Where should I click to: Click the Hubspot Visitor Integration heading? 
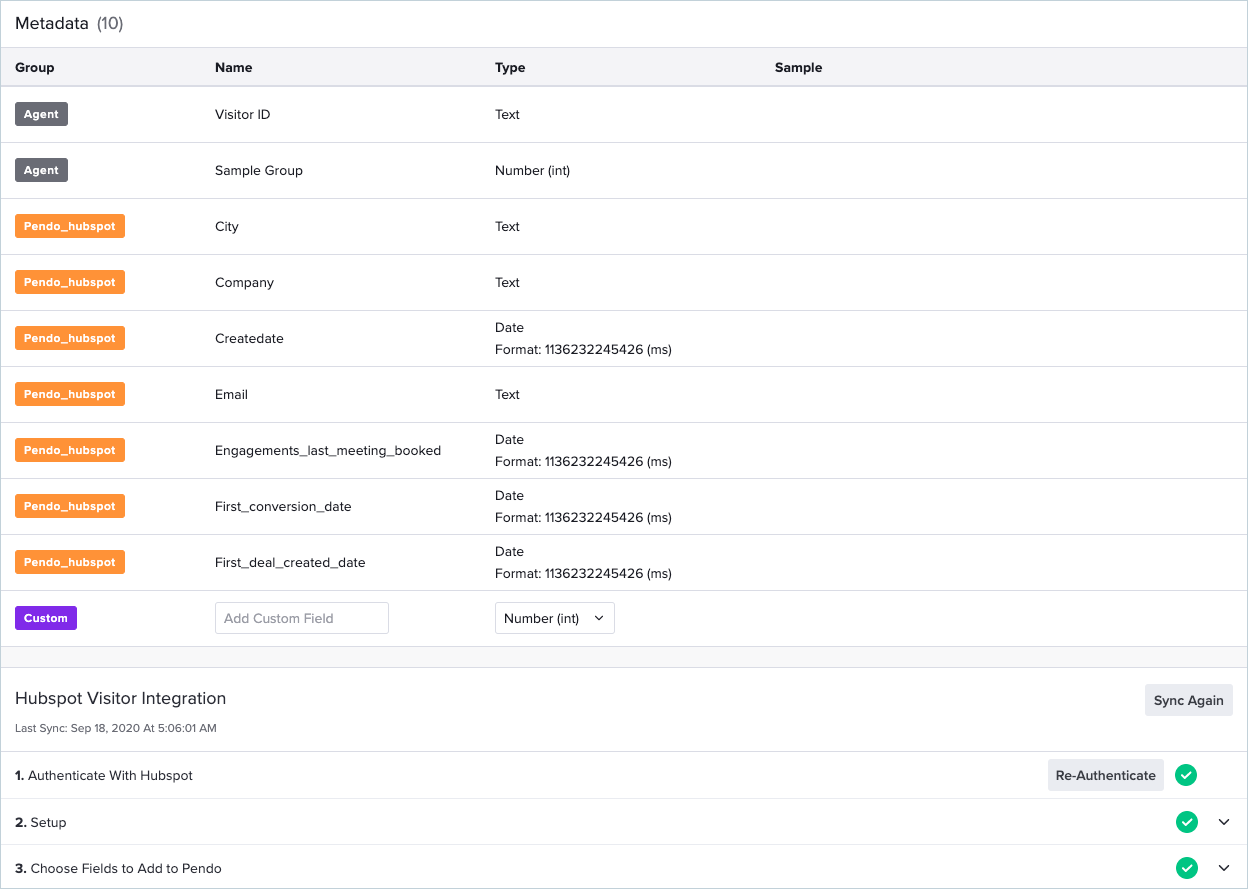121,698
